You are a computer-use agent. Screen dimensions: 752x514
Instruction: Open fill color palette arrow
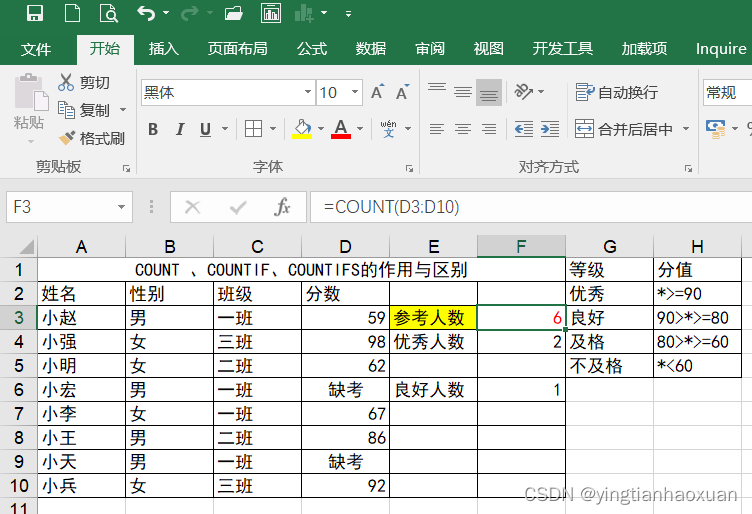point(321,128)
